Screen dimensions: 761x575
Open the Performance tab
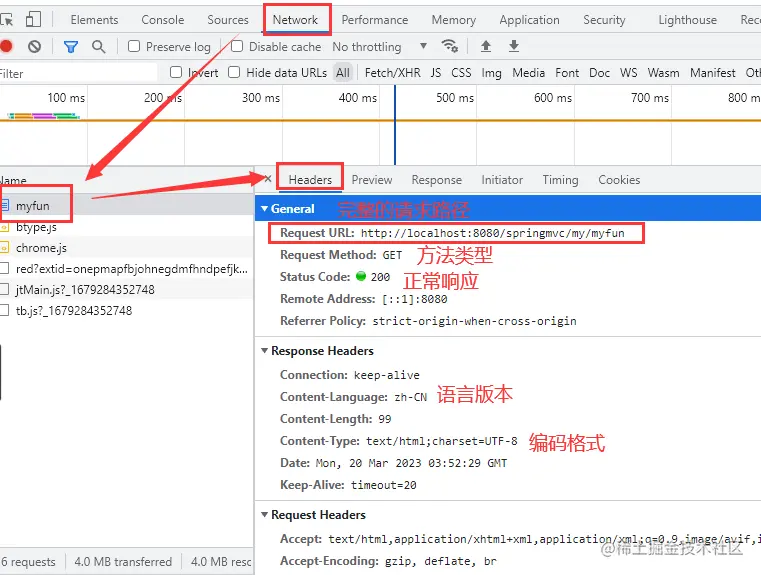tap(375, 20)
